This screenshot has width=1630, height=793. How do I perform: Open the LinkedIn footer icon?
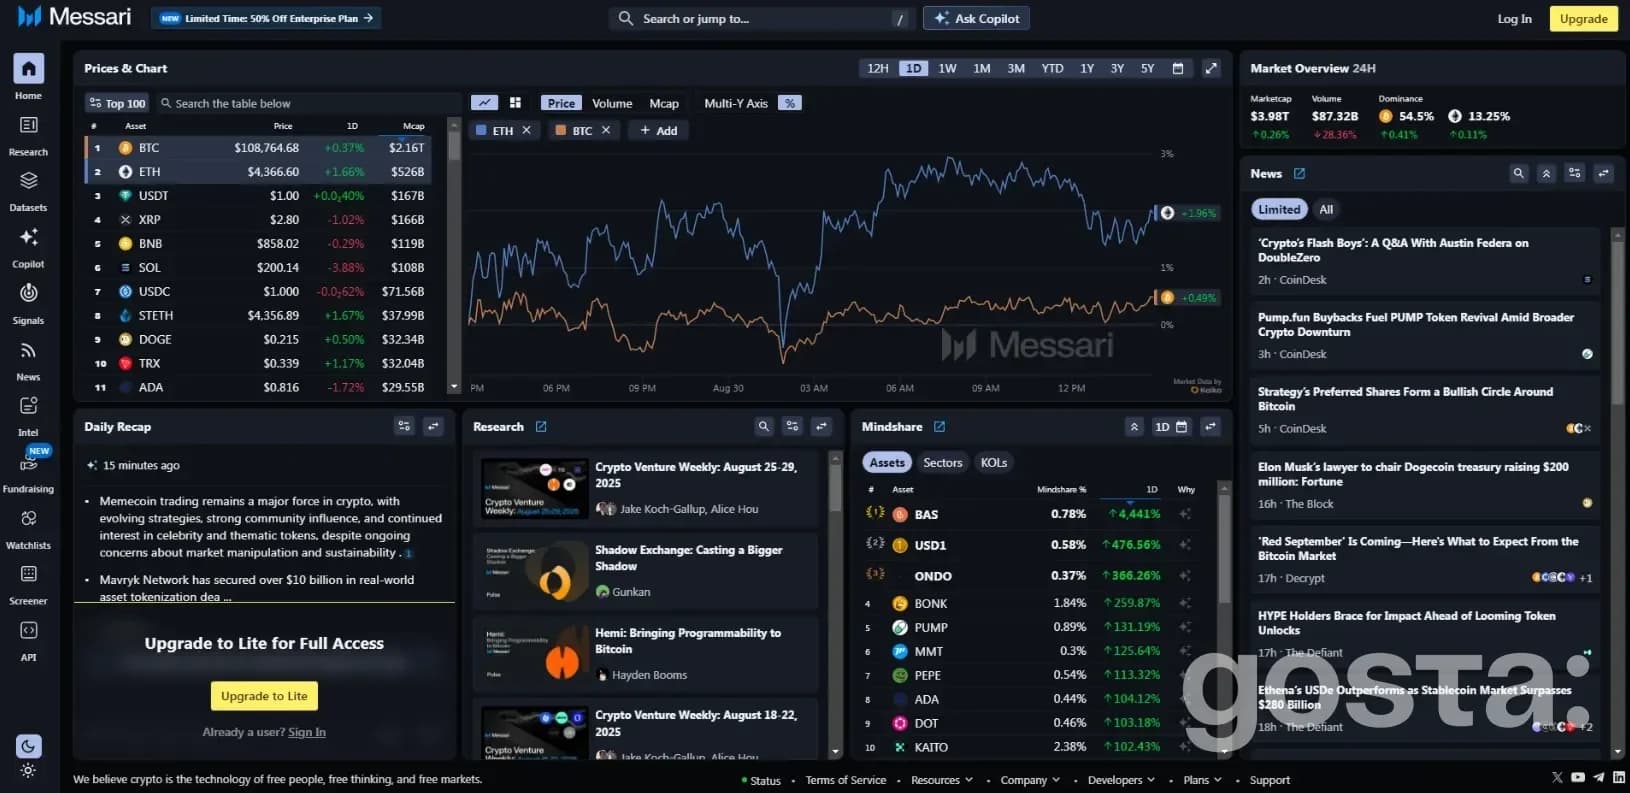[1619, 777]
